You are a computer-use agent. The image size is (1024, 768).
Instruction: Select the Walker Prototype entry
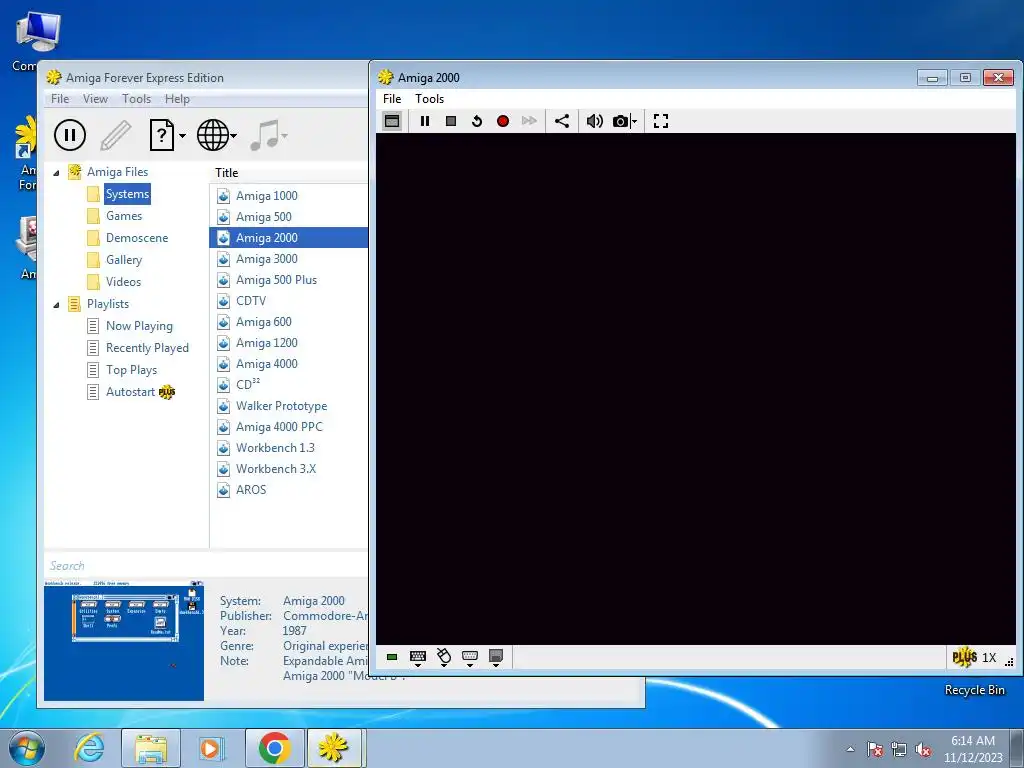click(289, 406)
